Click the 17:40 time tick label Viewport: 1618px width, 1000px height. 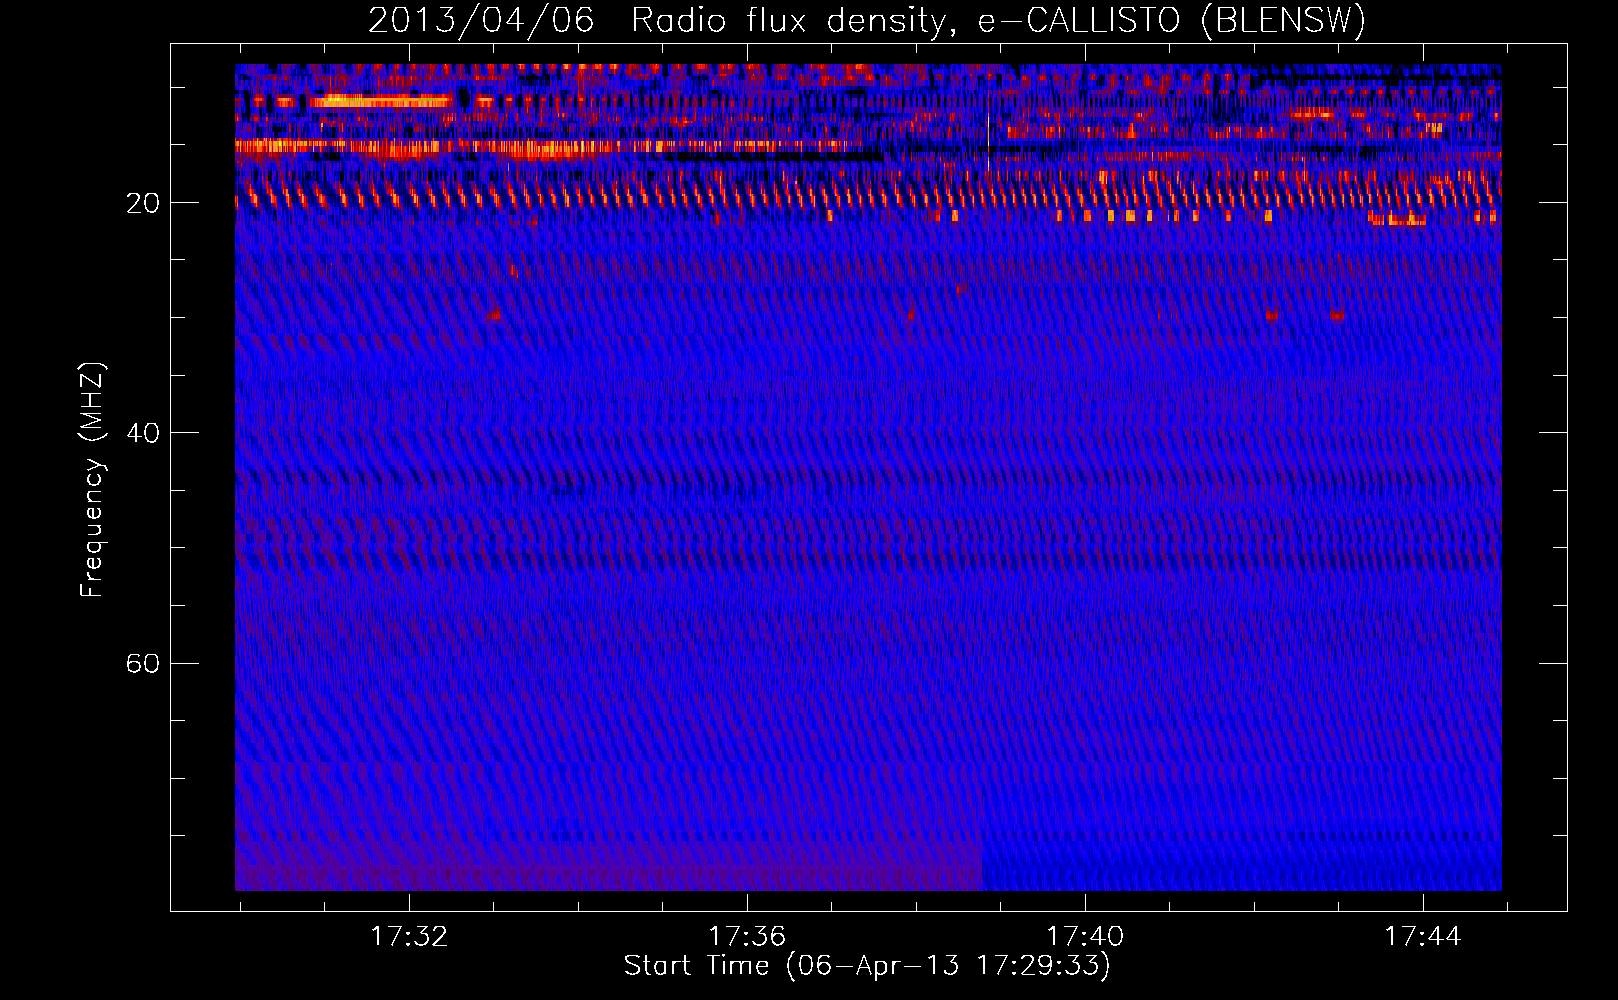[1085, 937]
